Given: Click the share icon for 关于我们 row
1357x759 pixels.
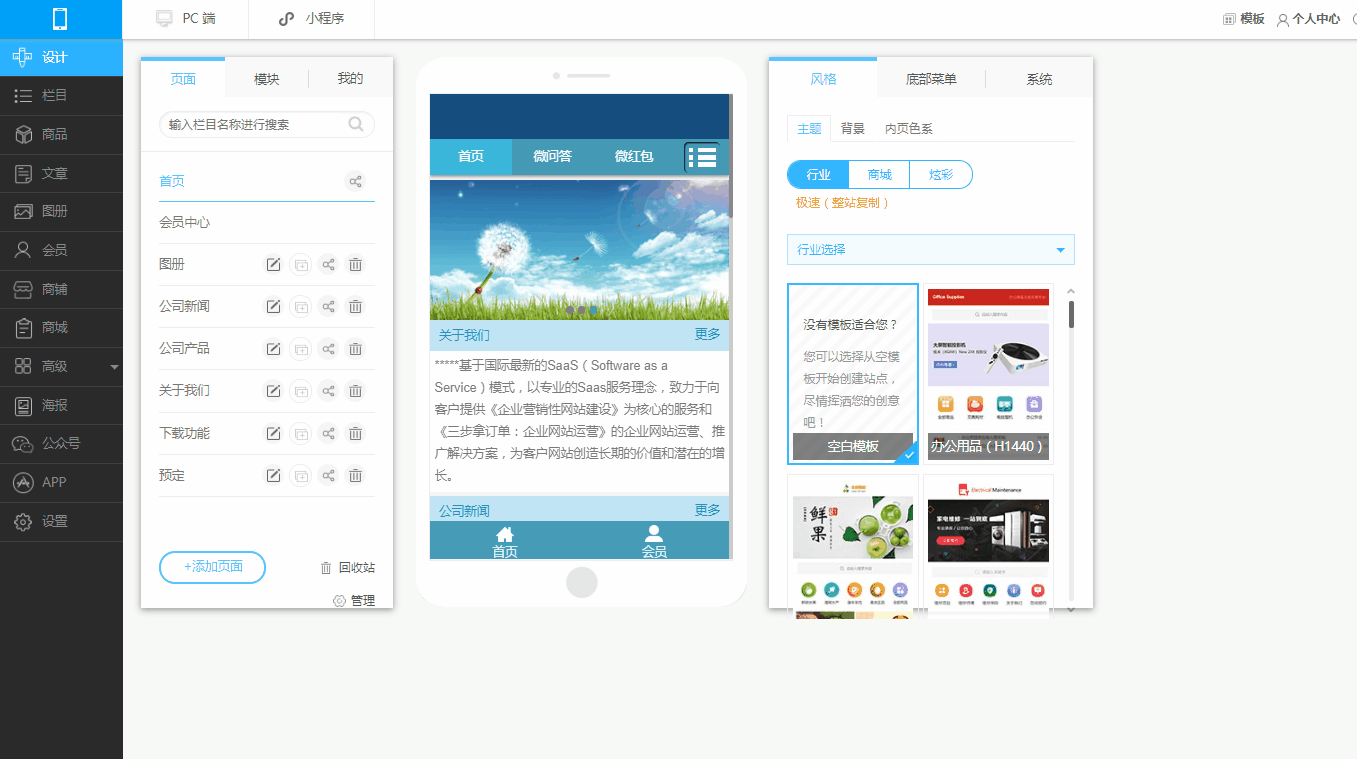Looking at the screenshot, I should pos(328,391).
